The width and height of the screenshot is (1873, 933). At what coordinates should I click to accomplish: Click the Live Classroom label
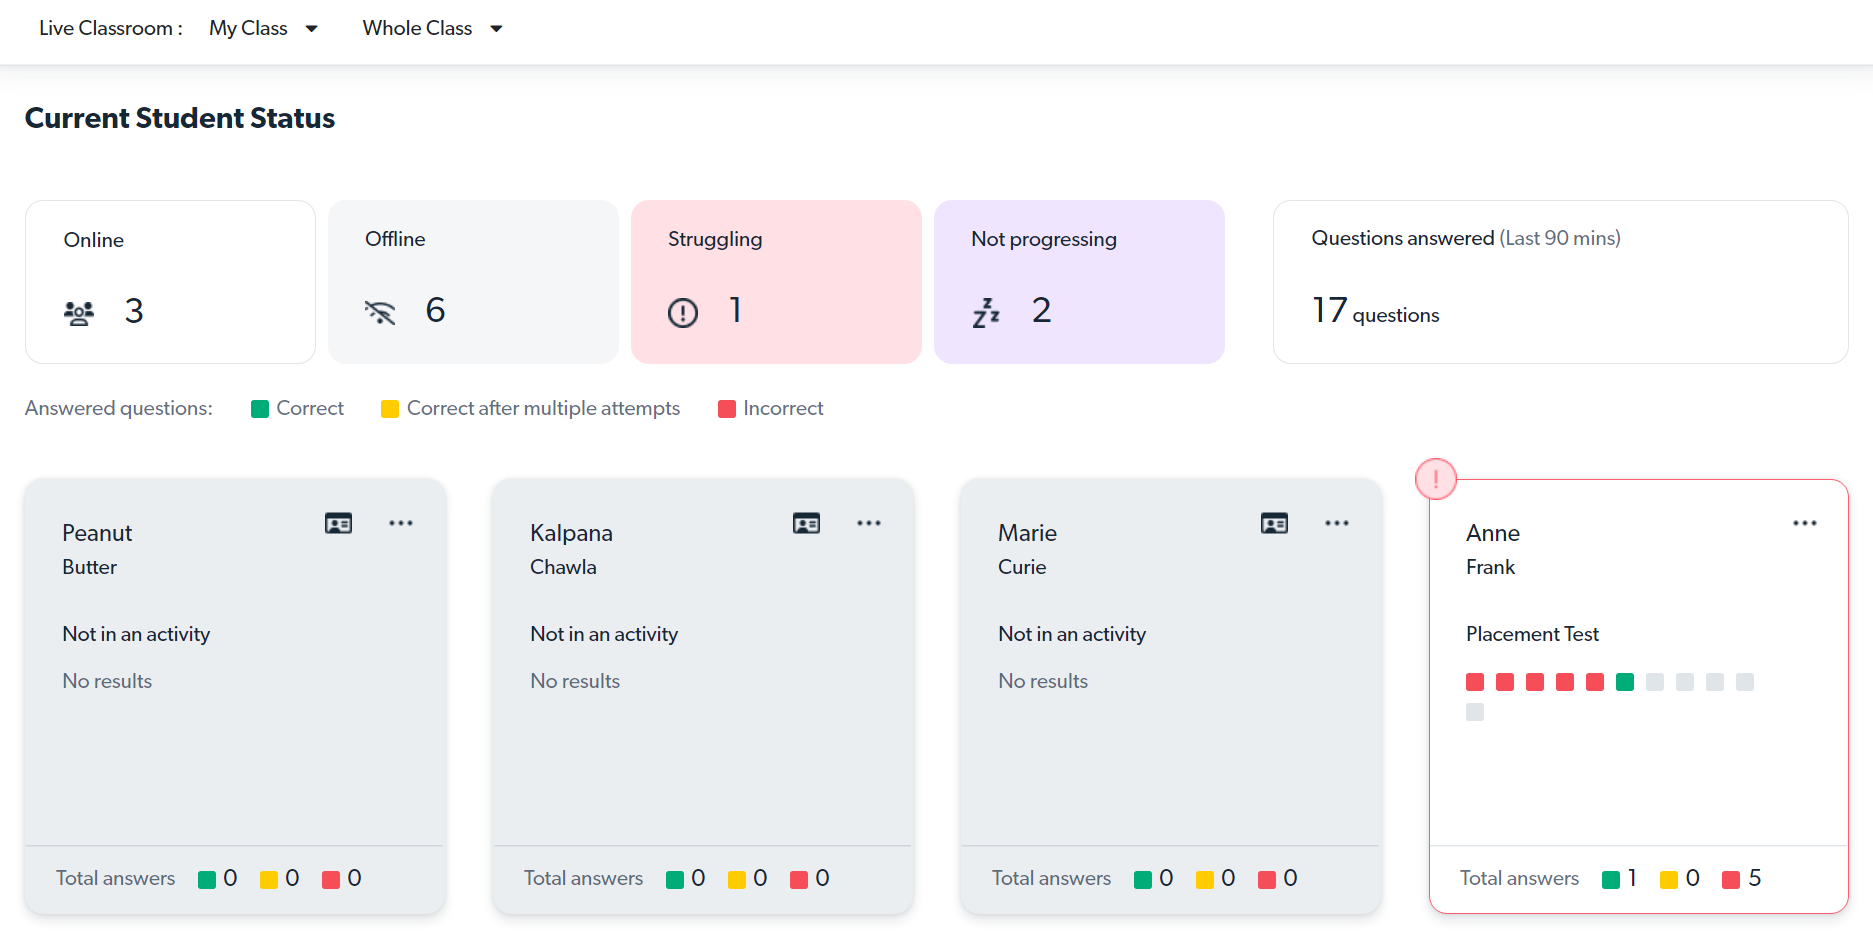(111, 28)
